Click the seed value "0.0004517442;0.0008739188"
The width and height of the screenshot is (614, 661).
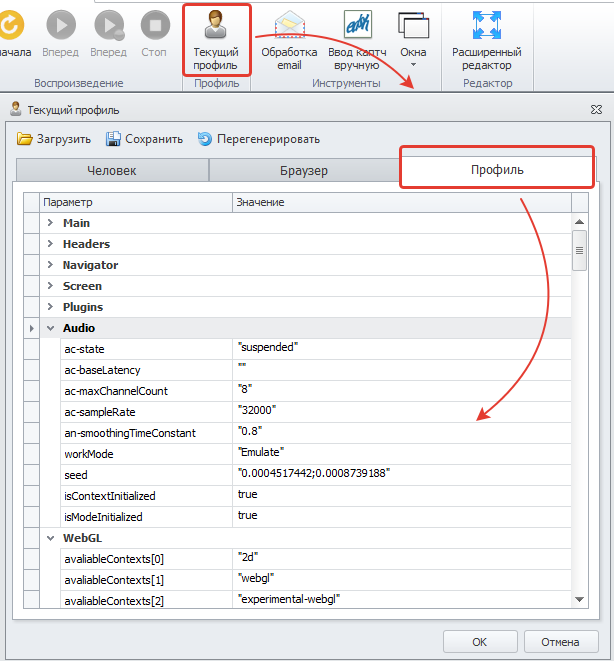tap(402, 475)
